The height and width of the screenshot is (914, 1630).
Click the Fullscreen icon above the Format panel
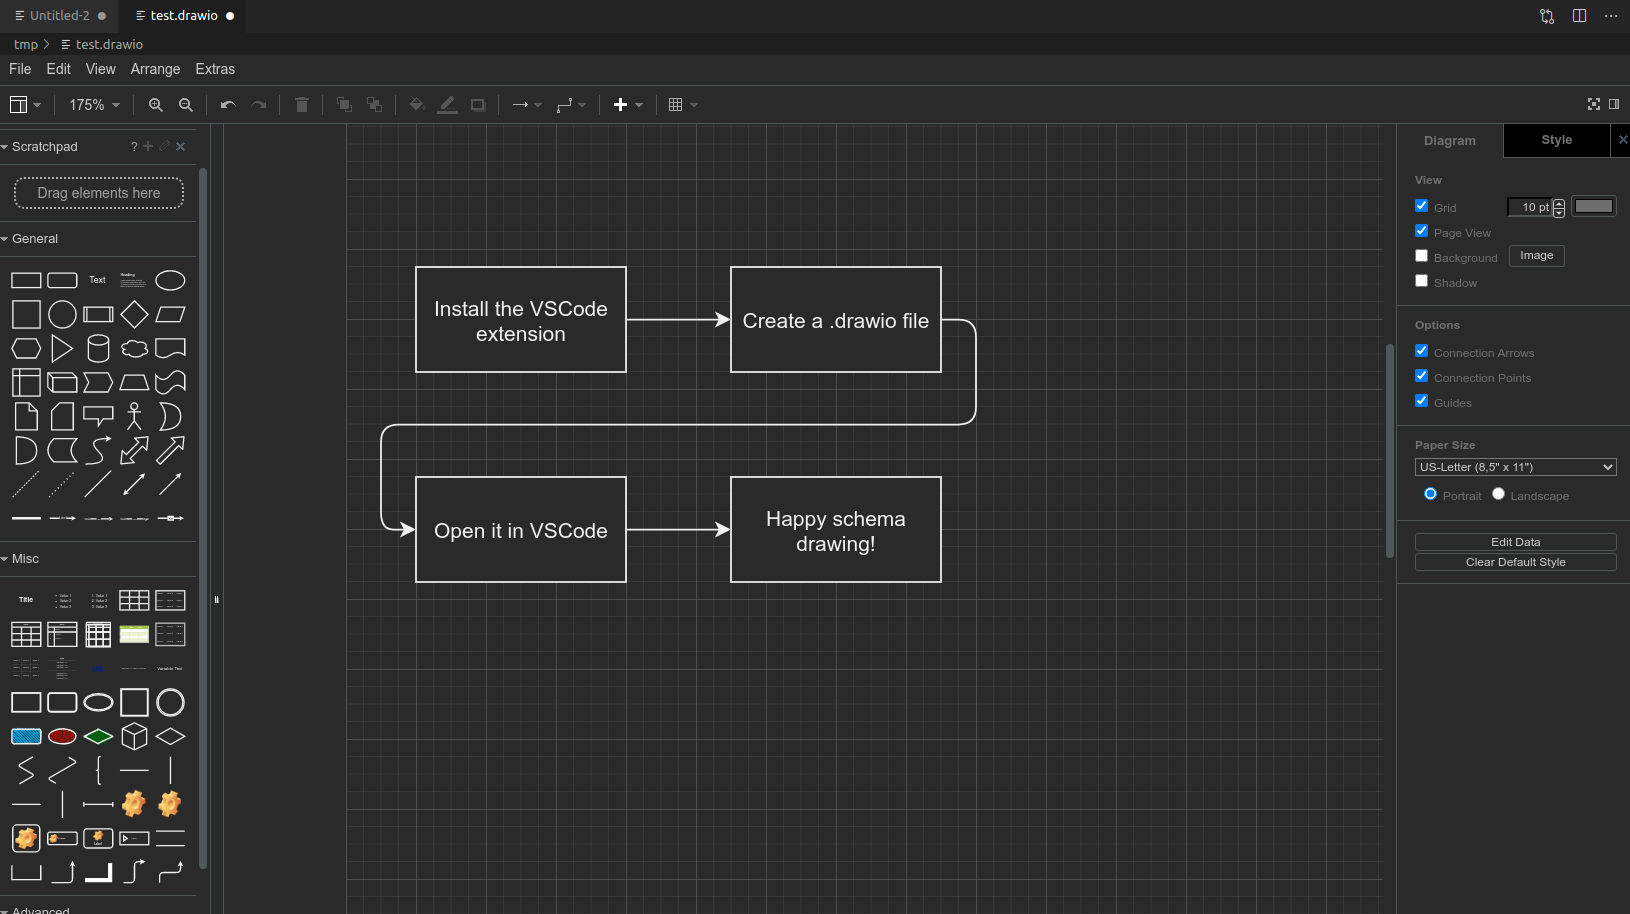pyautogui.click(x=1592, y=104)
